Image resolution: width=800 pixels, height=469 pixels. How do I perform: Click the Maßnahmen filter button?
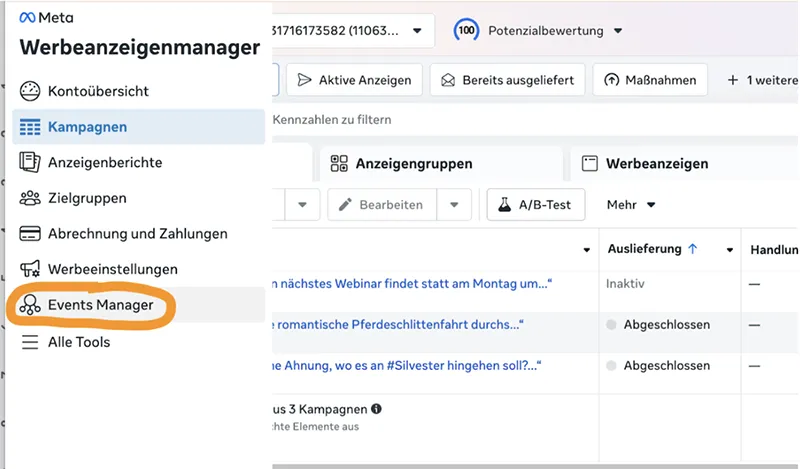[650, 80]
